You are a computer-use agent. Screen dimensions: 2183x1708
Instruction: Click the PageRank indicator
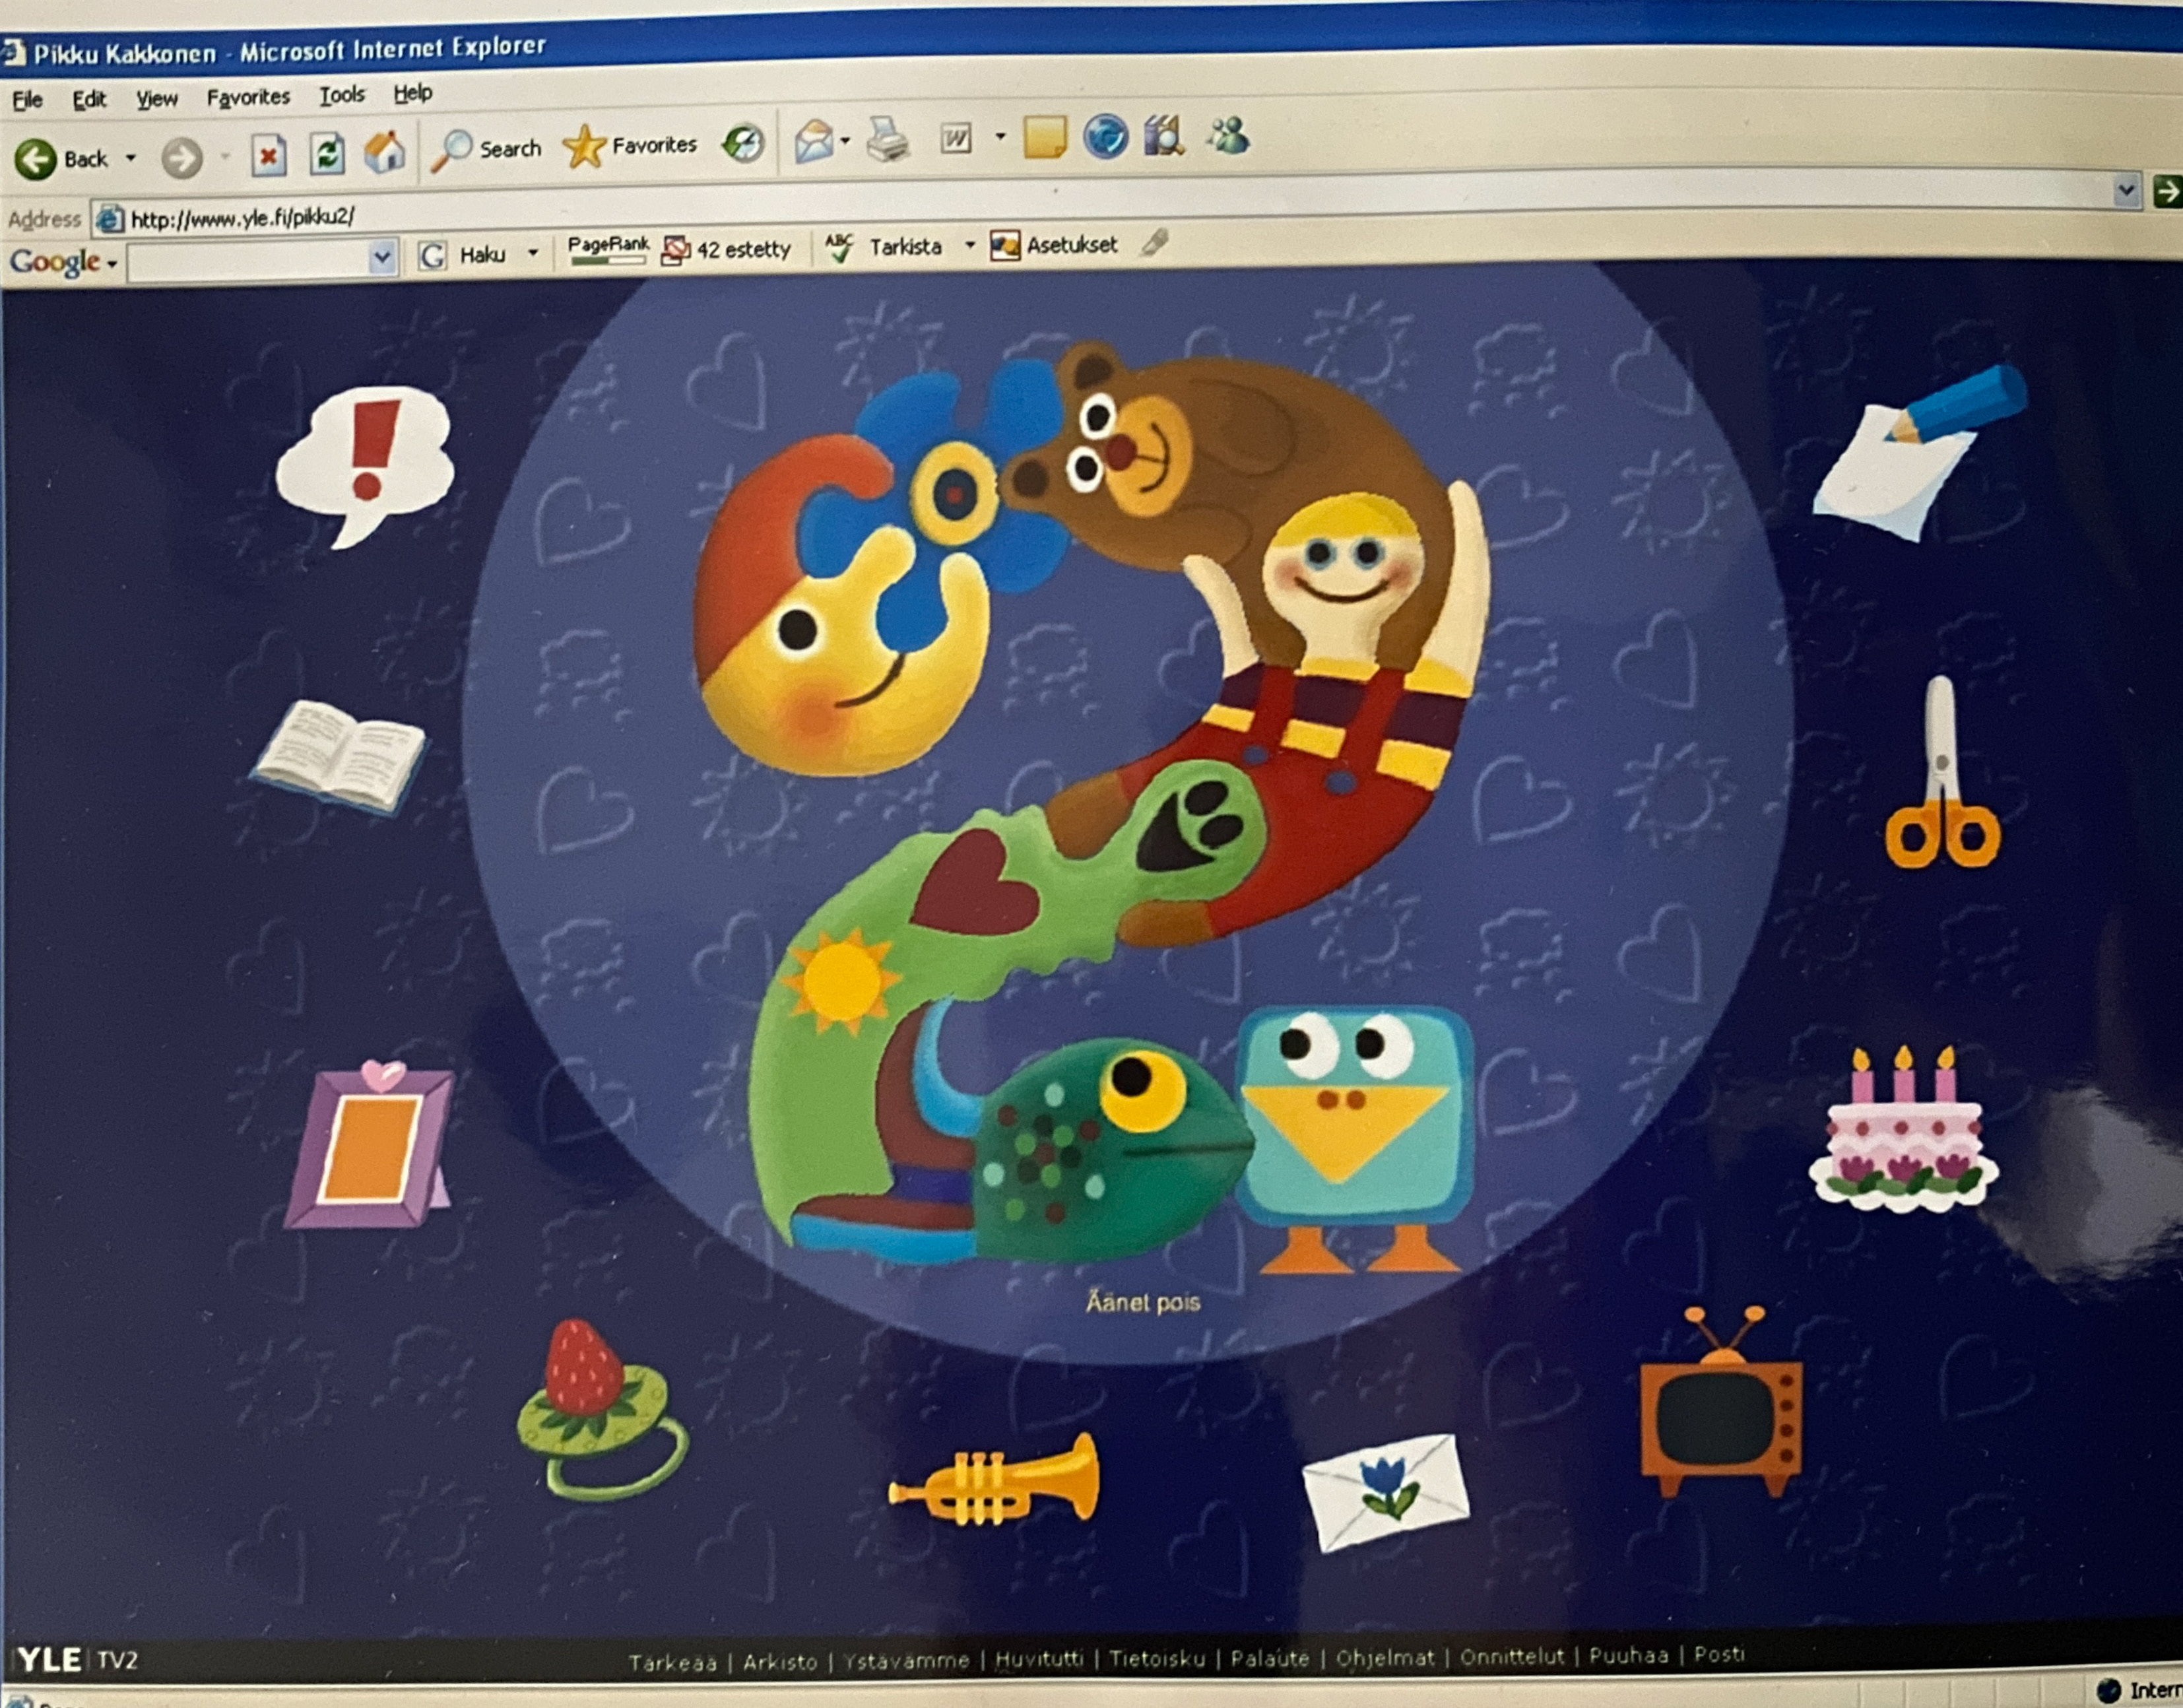click(608, 249)
